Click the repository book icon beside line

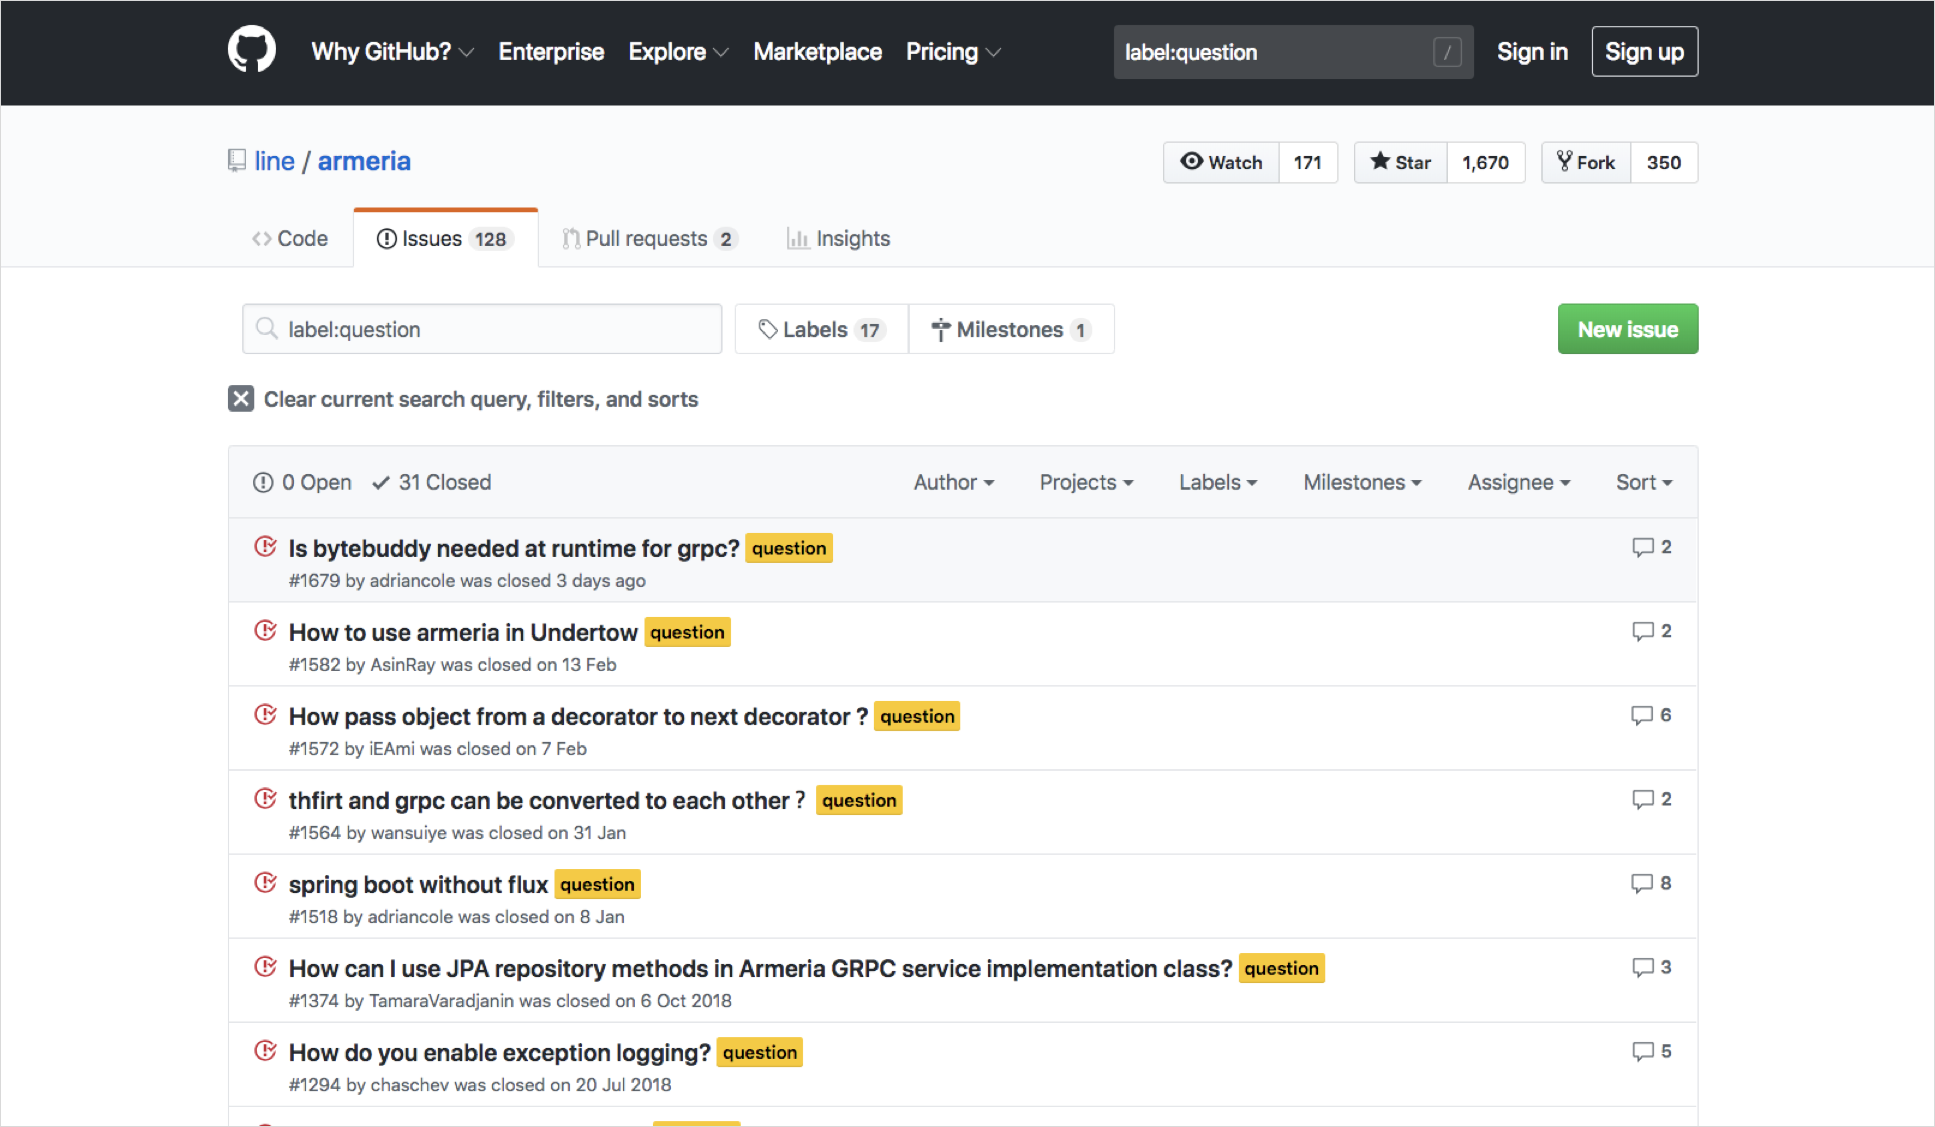click(x=237, y=161)
